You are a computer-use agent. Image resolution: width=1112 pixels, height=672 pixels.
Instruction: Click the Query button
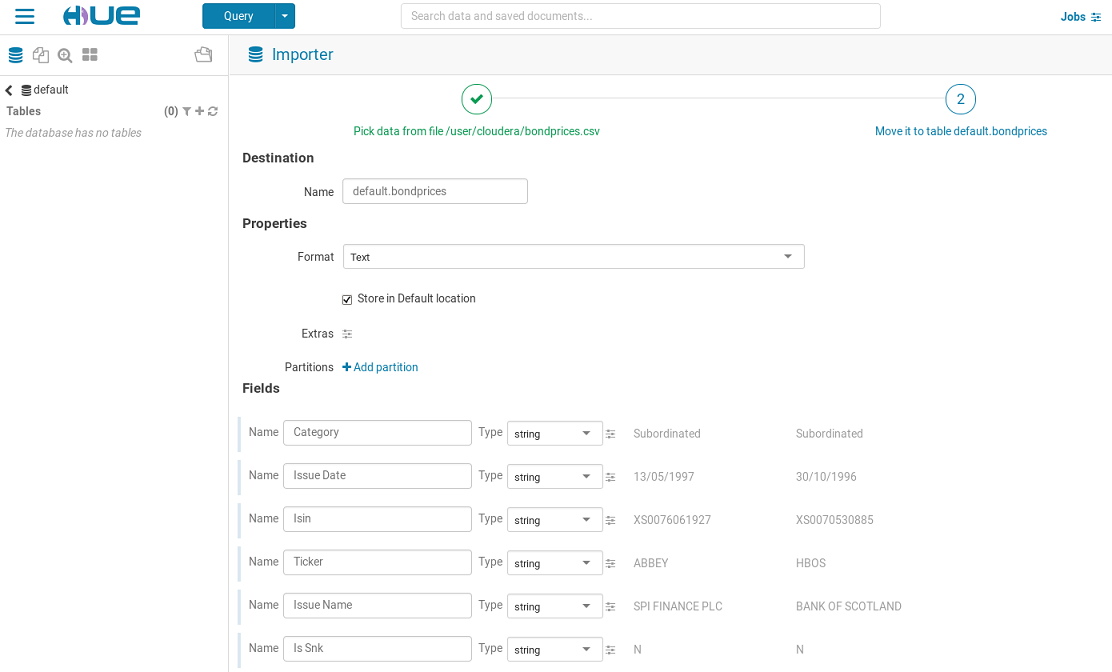238,16
